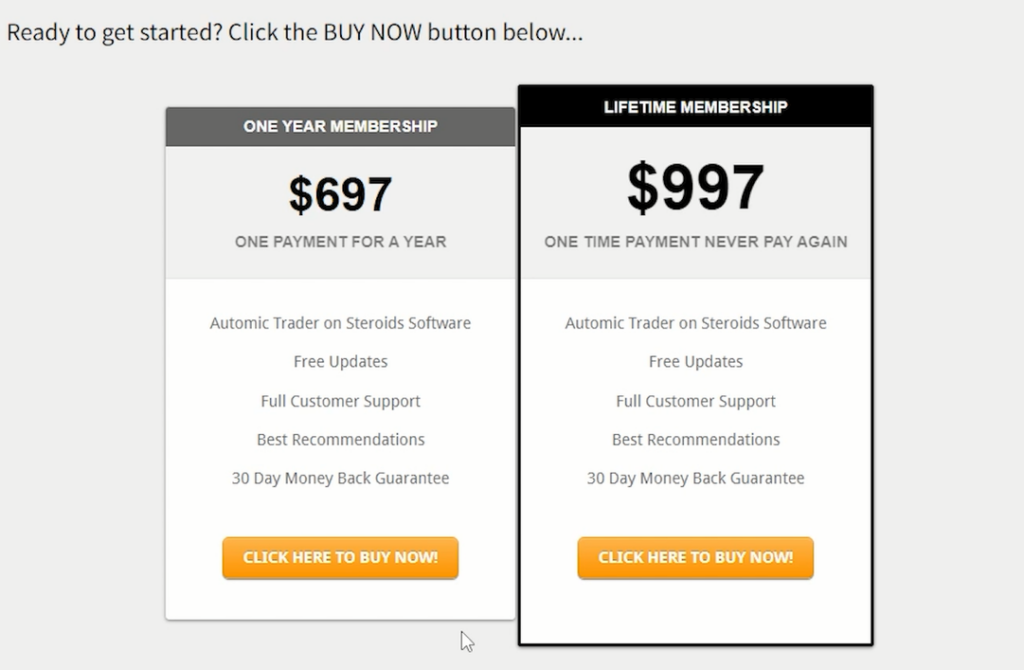Click the $697 price text
Image resolution: width=1024 pixels, height=670 pixels.
pos(340,194)
